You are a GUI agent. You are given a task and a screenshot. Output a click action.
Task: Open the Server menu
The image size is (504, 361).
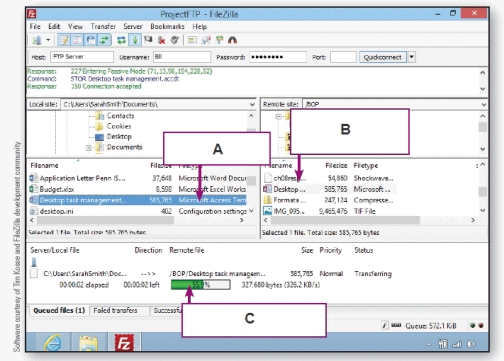tap(133, 26)
